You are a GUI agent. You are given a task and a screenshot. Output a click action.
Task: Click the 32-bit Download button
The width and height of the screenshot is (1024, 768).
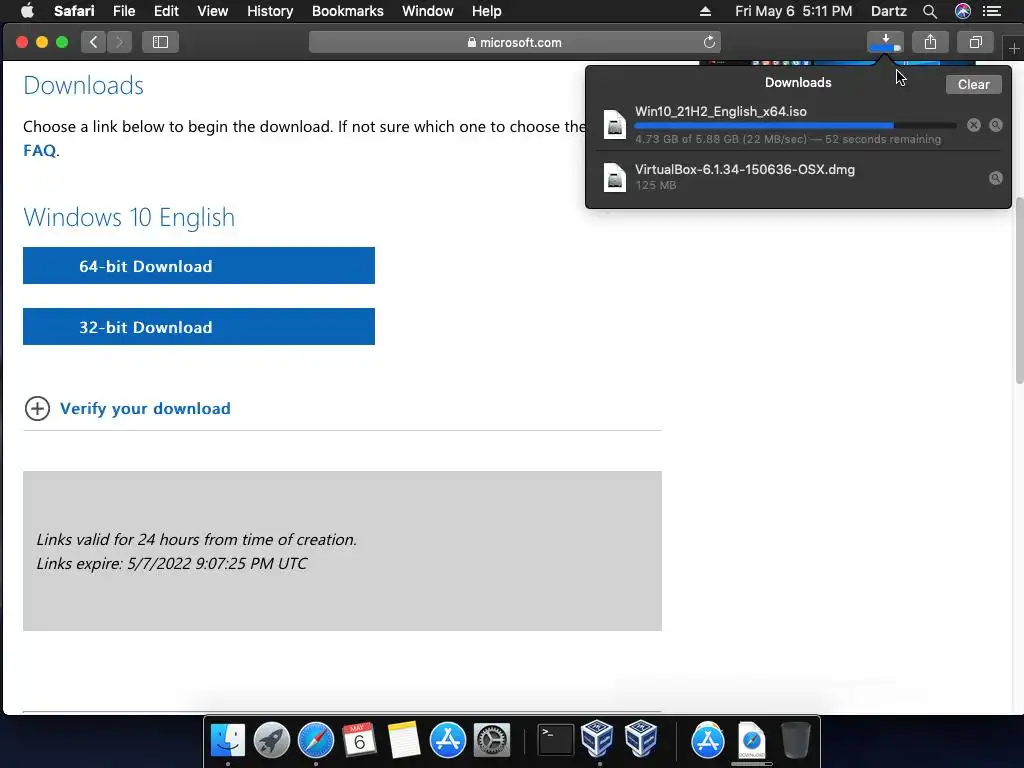199,327
